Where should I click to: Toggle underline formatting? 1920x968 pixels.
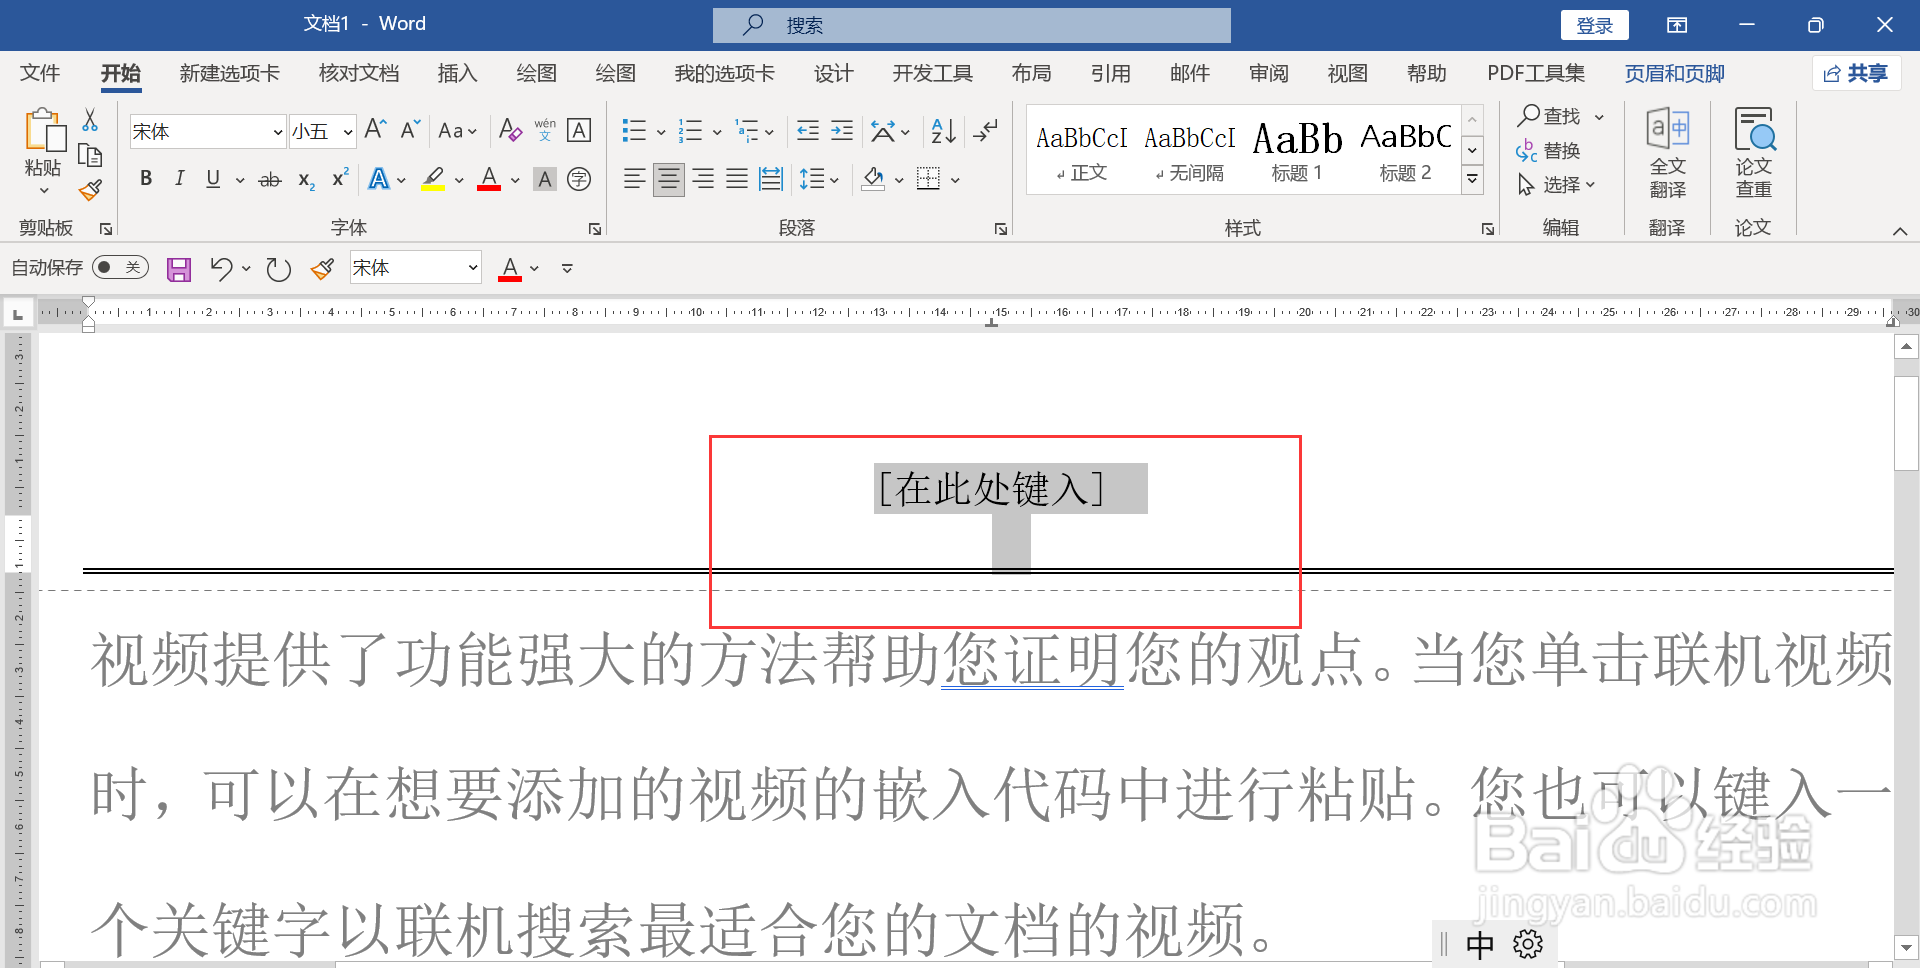click(213, 180)
